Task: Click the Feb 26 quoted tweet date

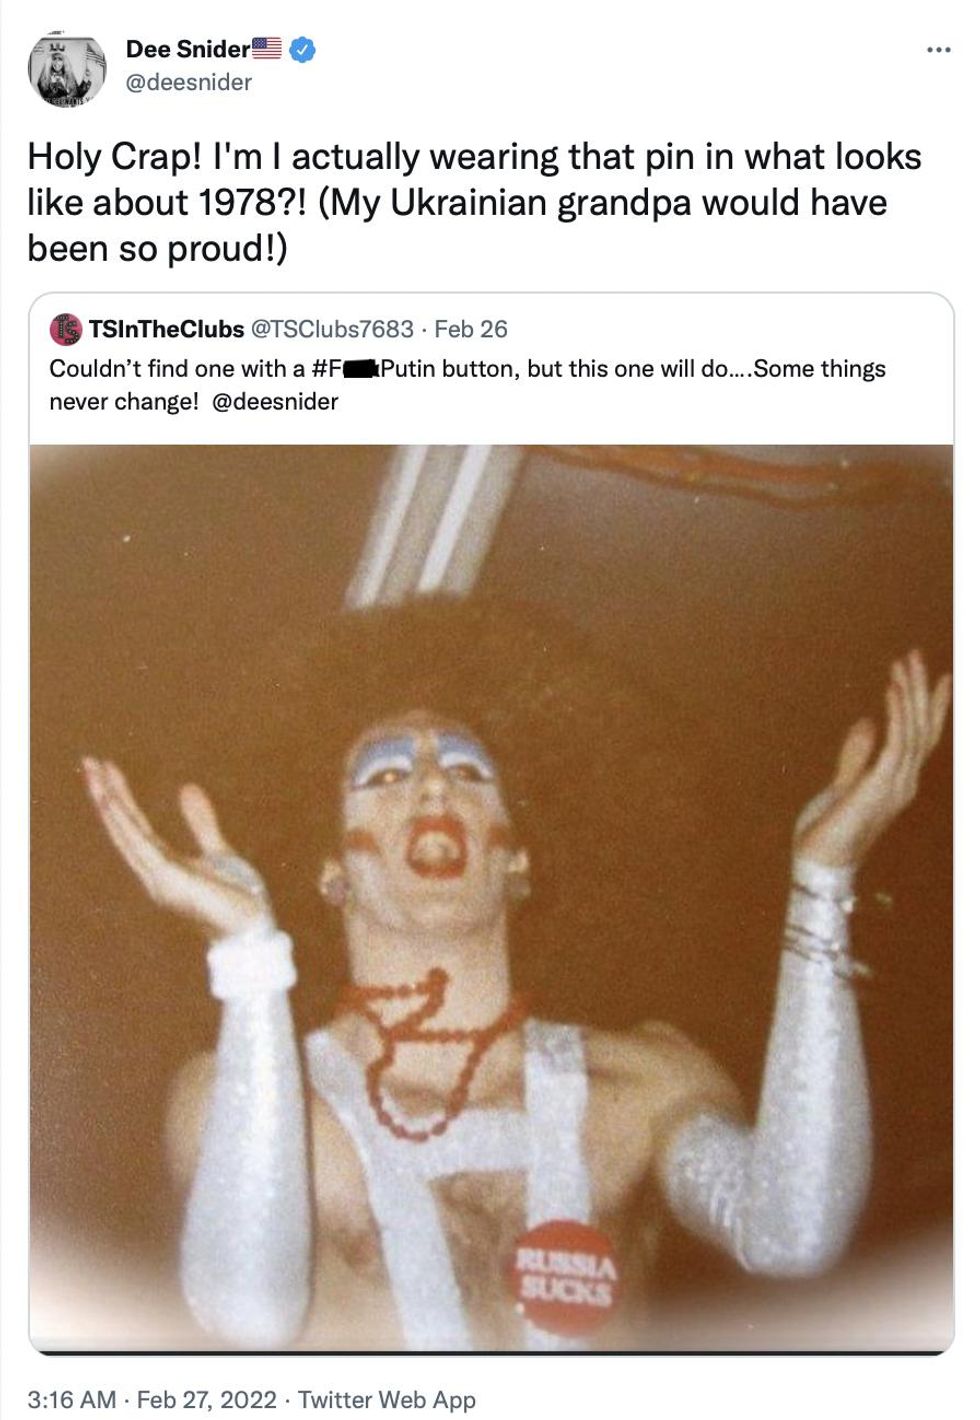Action: (x=471, y=329)
